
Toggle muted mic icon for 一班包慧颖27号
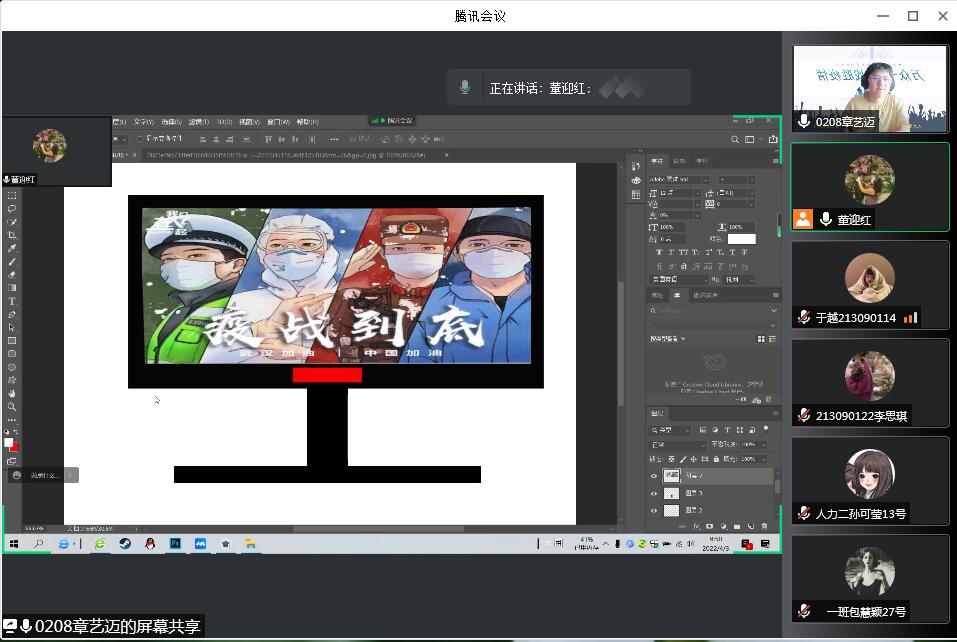(x=804, y=611)
